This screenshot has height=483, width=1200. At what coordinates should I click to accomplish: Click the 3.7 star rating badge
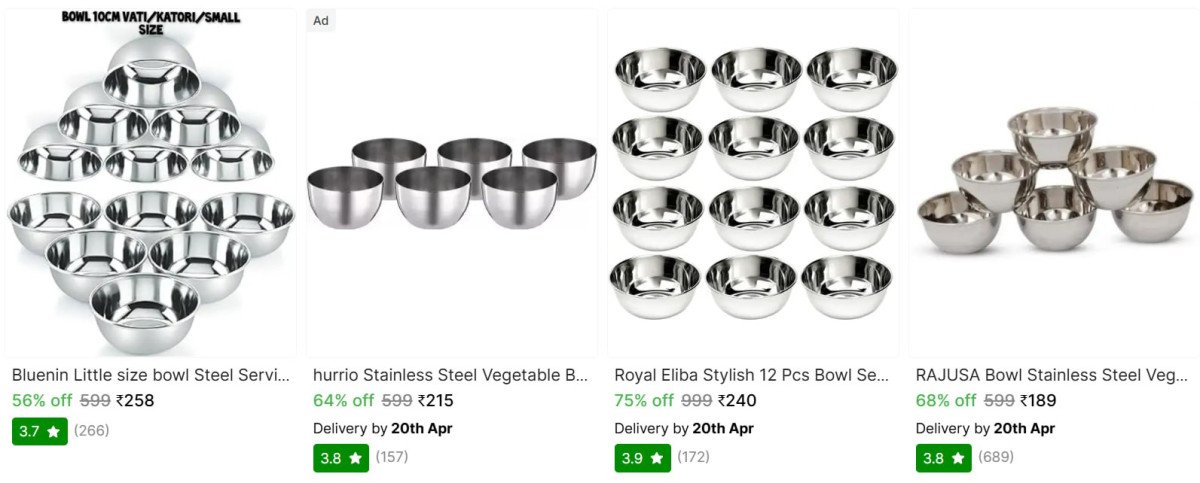[x=40, y=431]
